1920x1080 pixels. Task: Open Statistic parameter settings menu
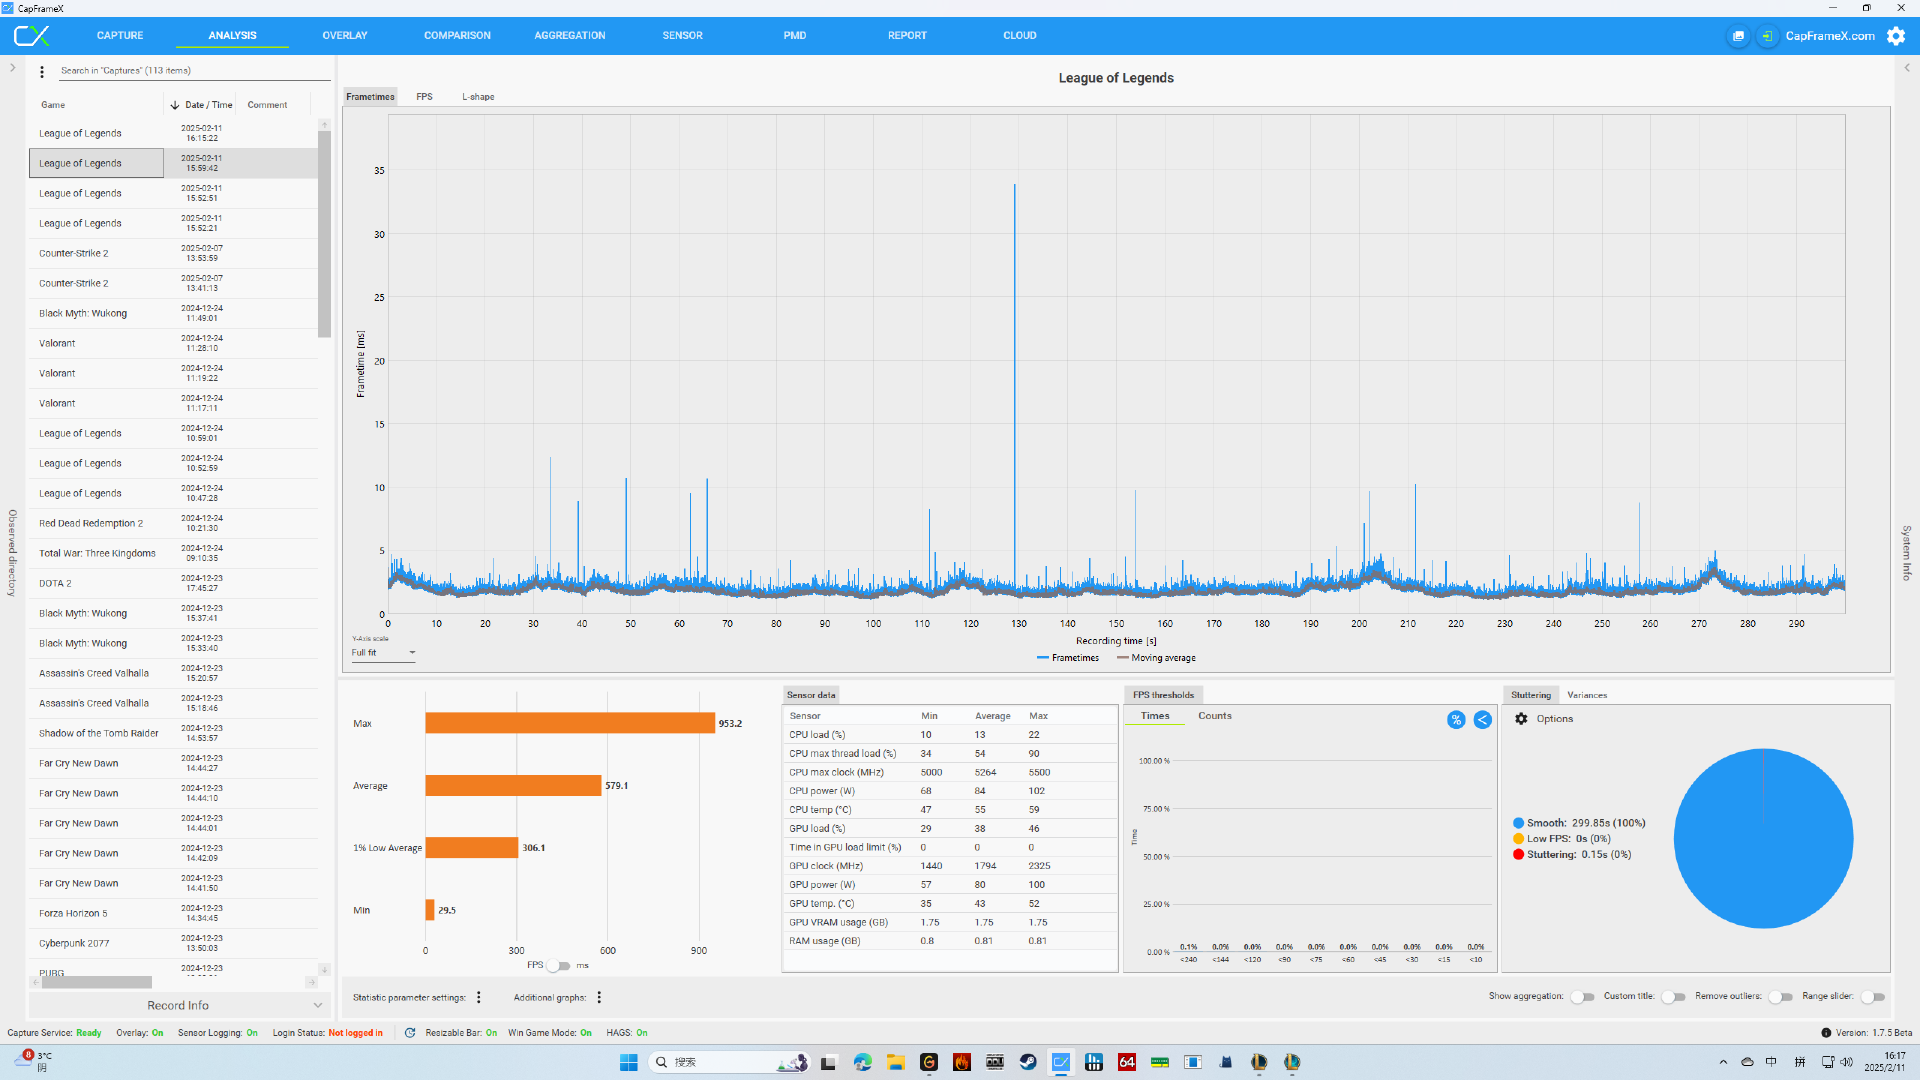pyautogui.click(x=479, y=998)
